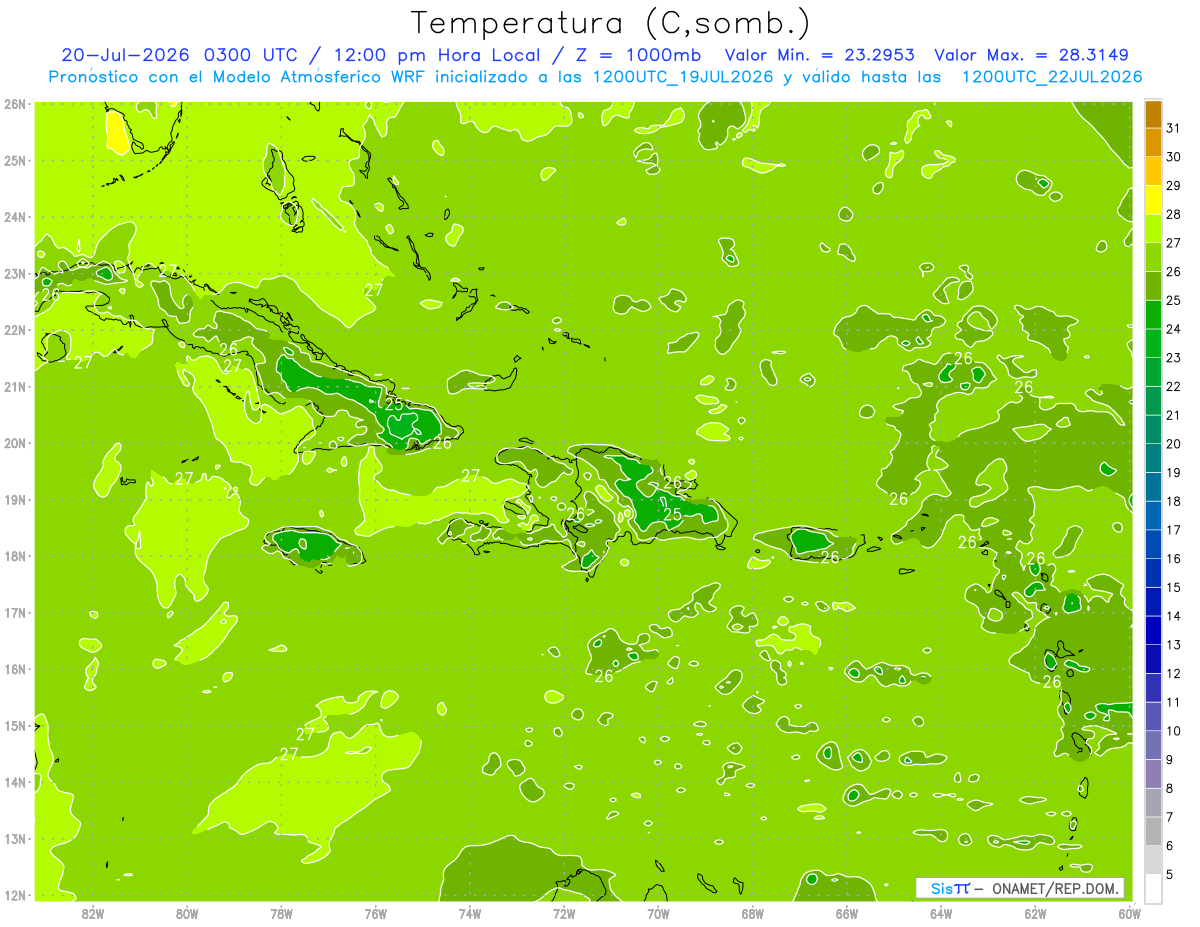The width and height of the screenshot is (1200, 927).
Task: Pick the yellow 28–29 swatch on color scale
Action: tap(1153, 200)
